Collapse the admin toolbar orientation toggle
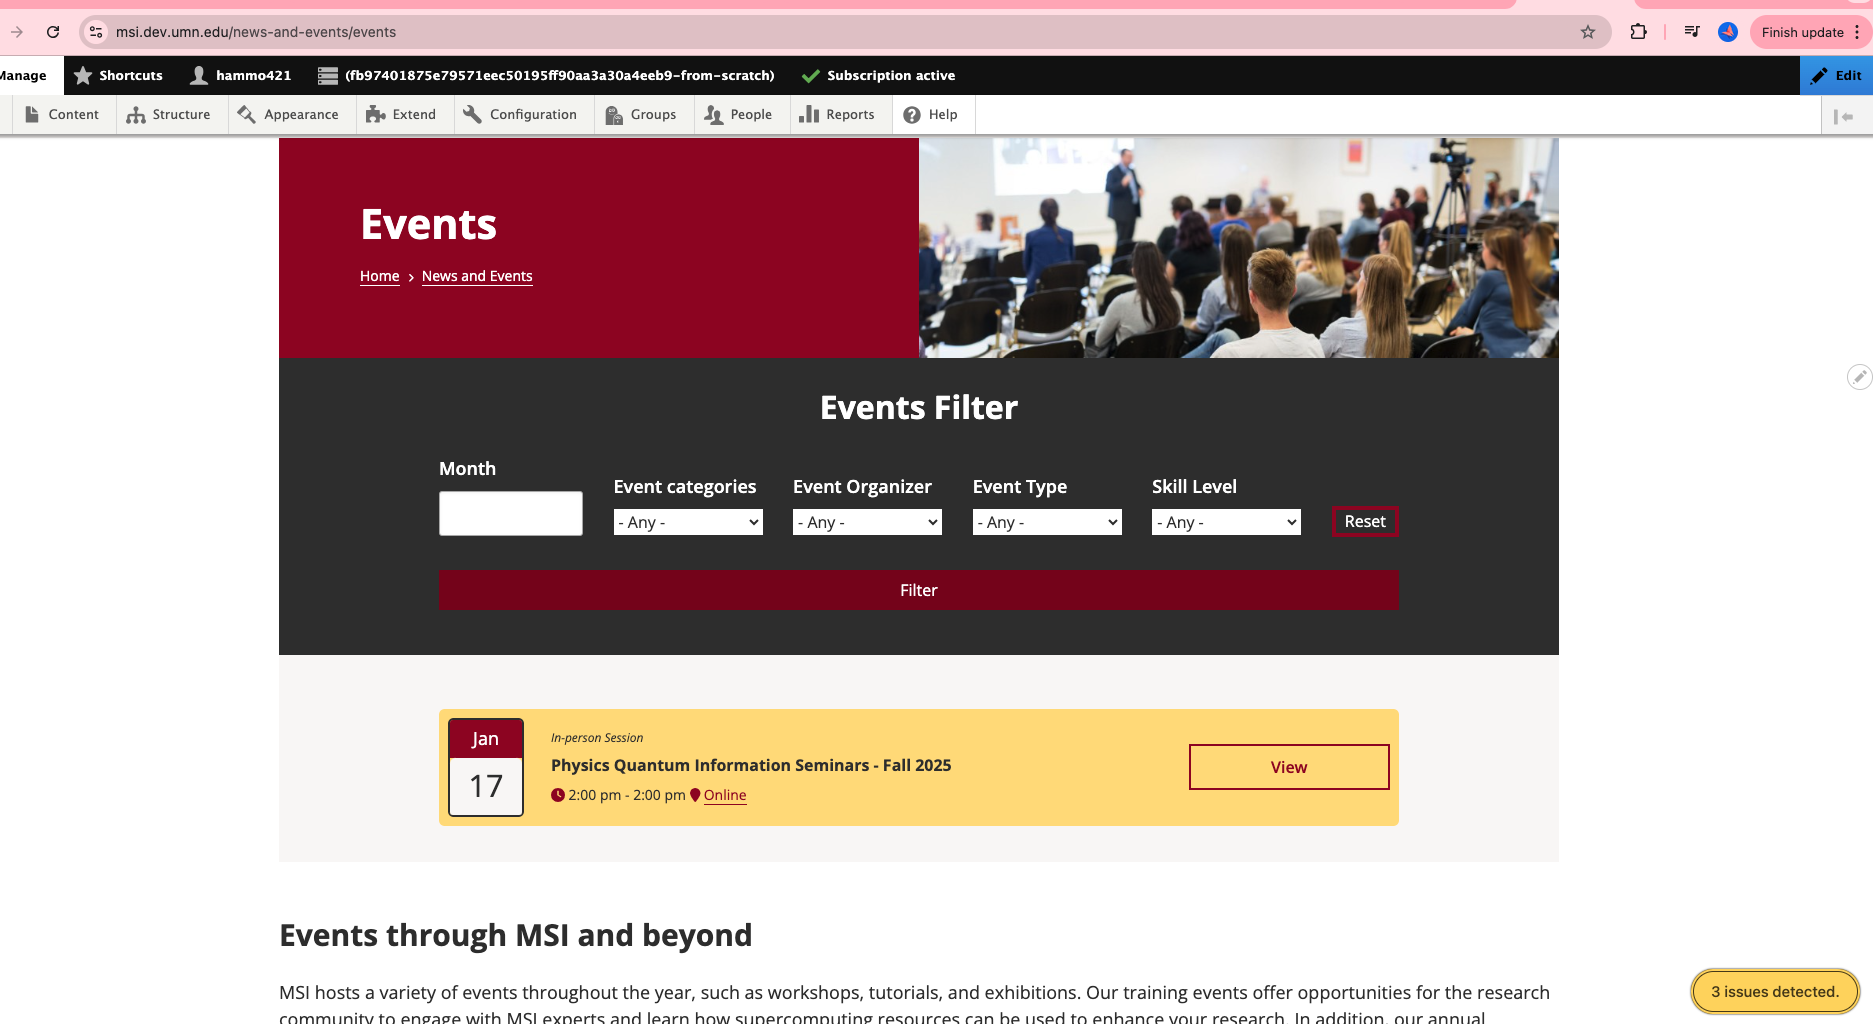Image resolution: width=1873 pixels, height=1024 pixels. coord(1844,116)
